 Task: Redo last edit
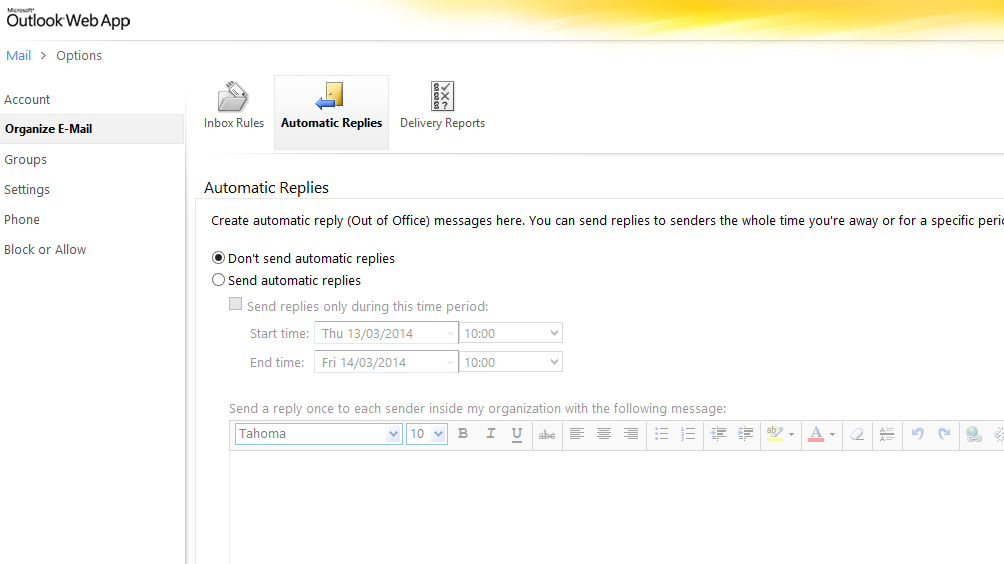point(944,434)
